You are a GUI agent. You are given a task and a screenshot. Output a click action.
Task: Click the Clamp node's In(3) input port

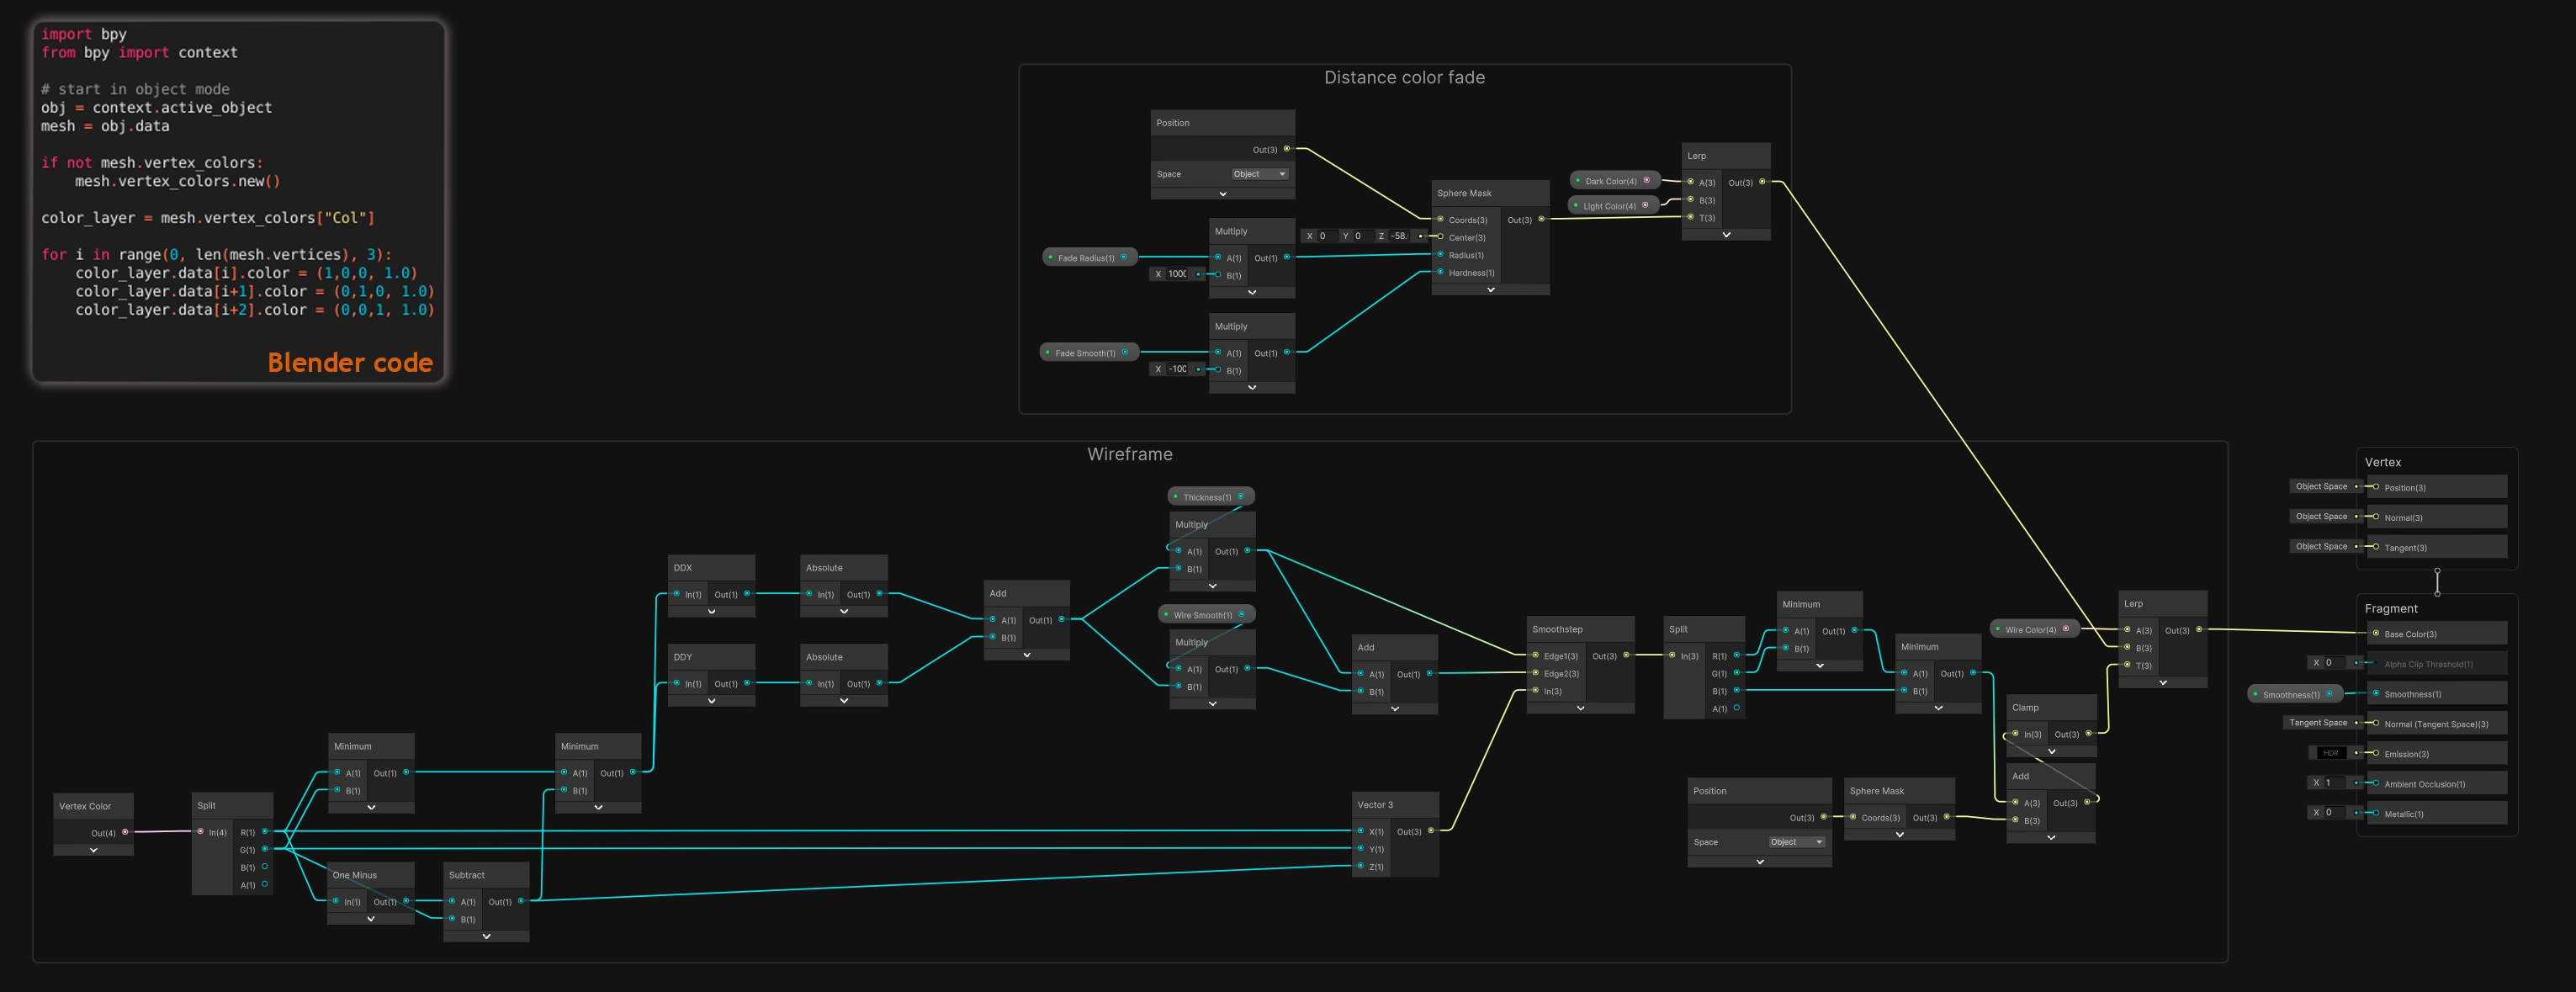click(2016, 734)
